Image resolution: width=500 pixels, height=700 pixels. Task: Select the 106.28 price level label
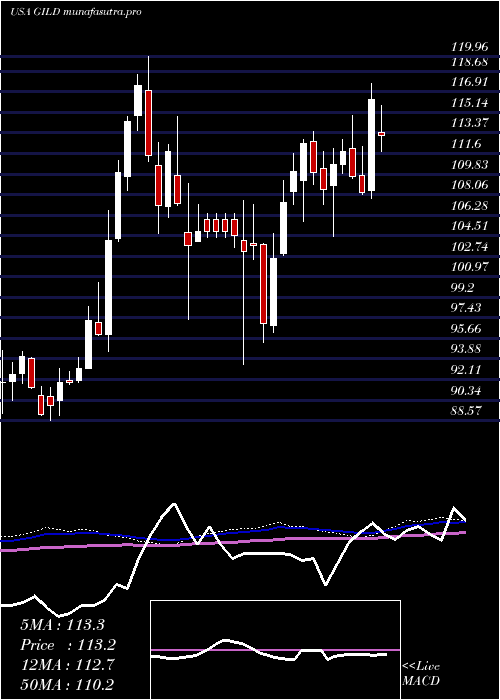[469, 206]
